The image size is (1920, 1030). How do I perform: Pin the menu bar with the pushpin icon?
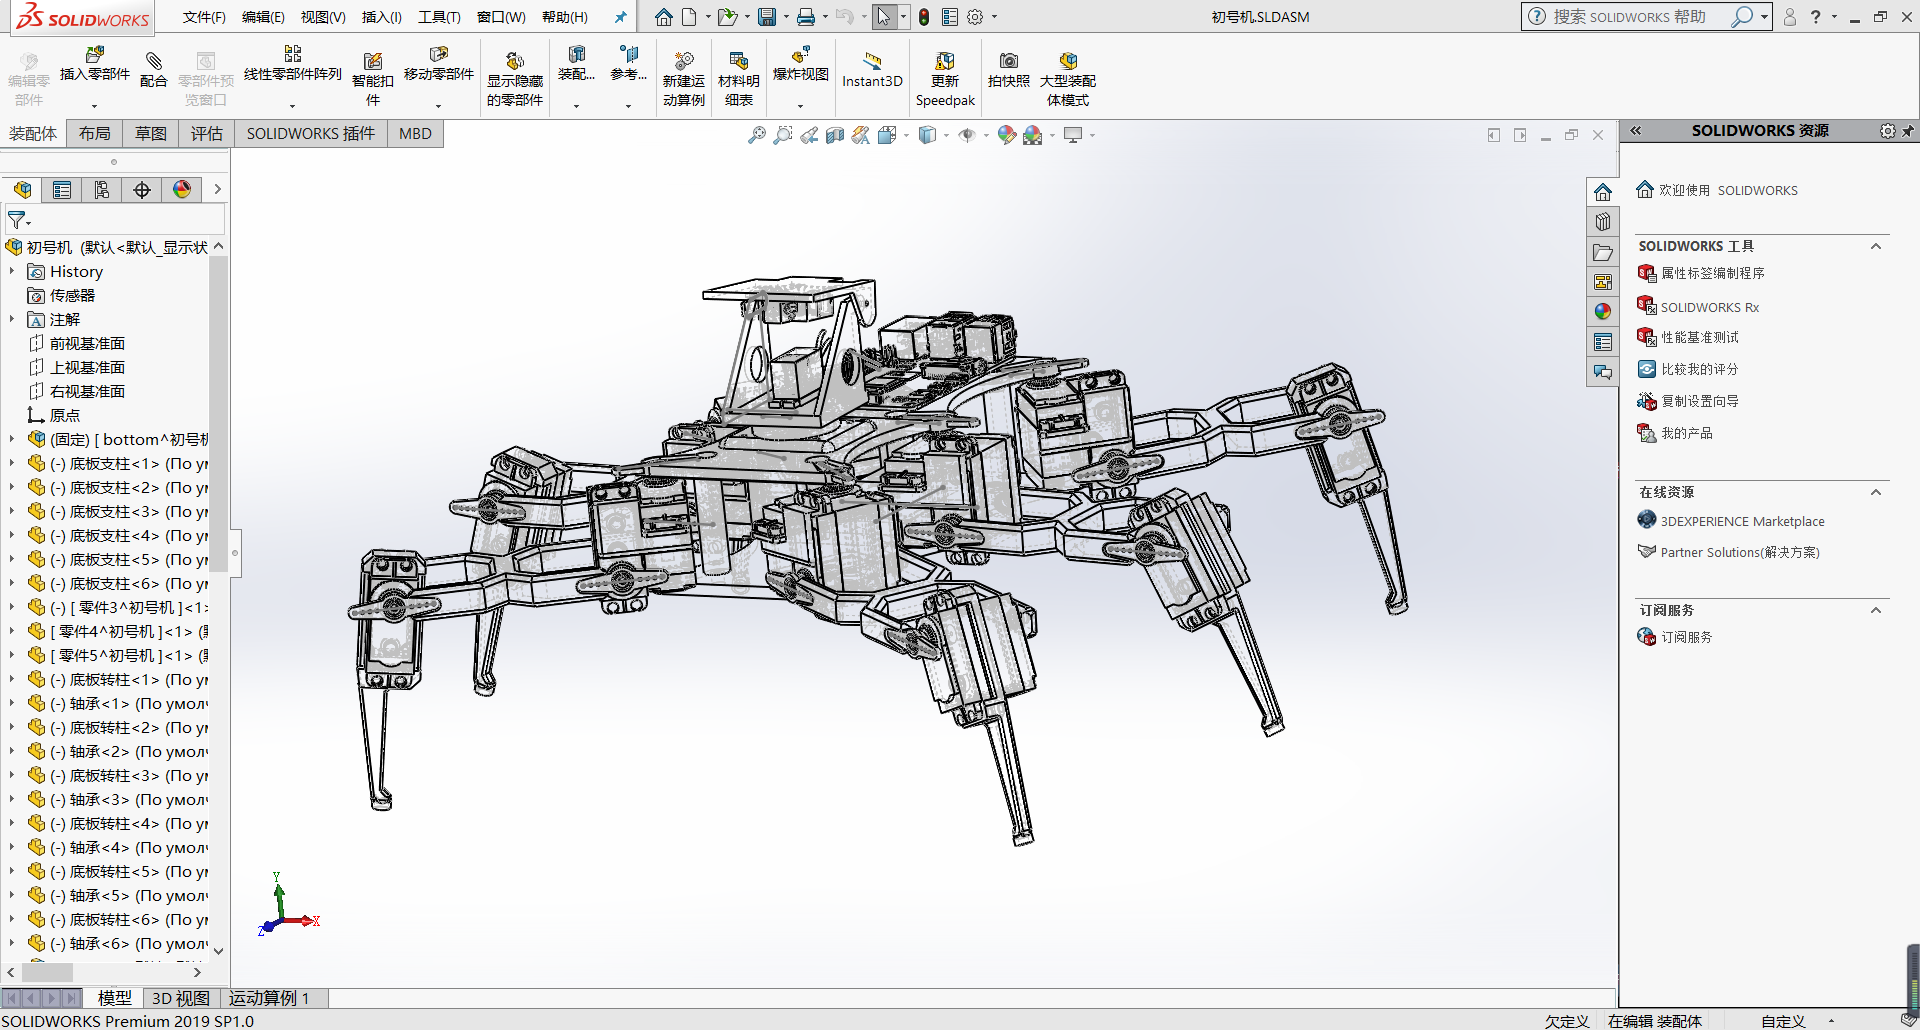[x=620, y=17]
